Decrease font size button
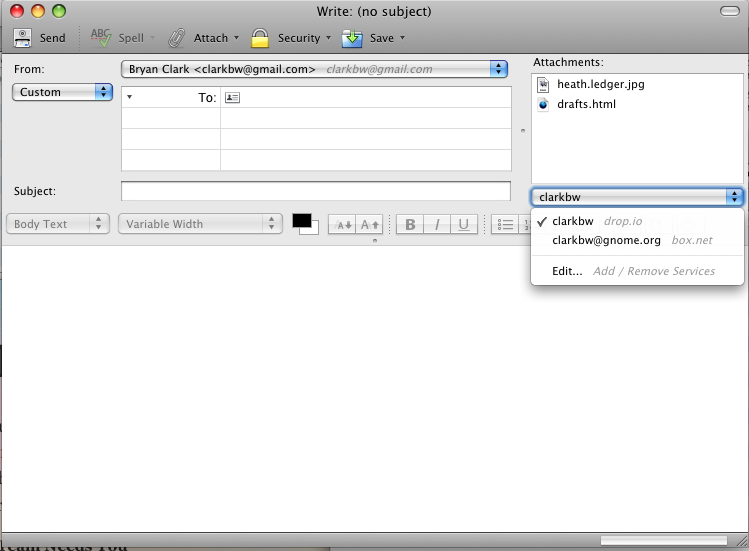749x551 pixels. (x=342, y=224)
